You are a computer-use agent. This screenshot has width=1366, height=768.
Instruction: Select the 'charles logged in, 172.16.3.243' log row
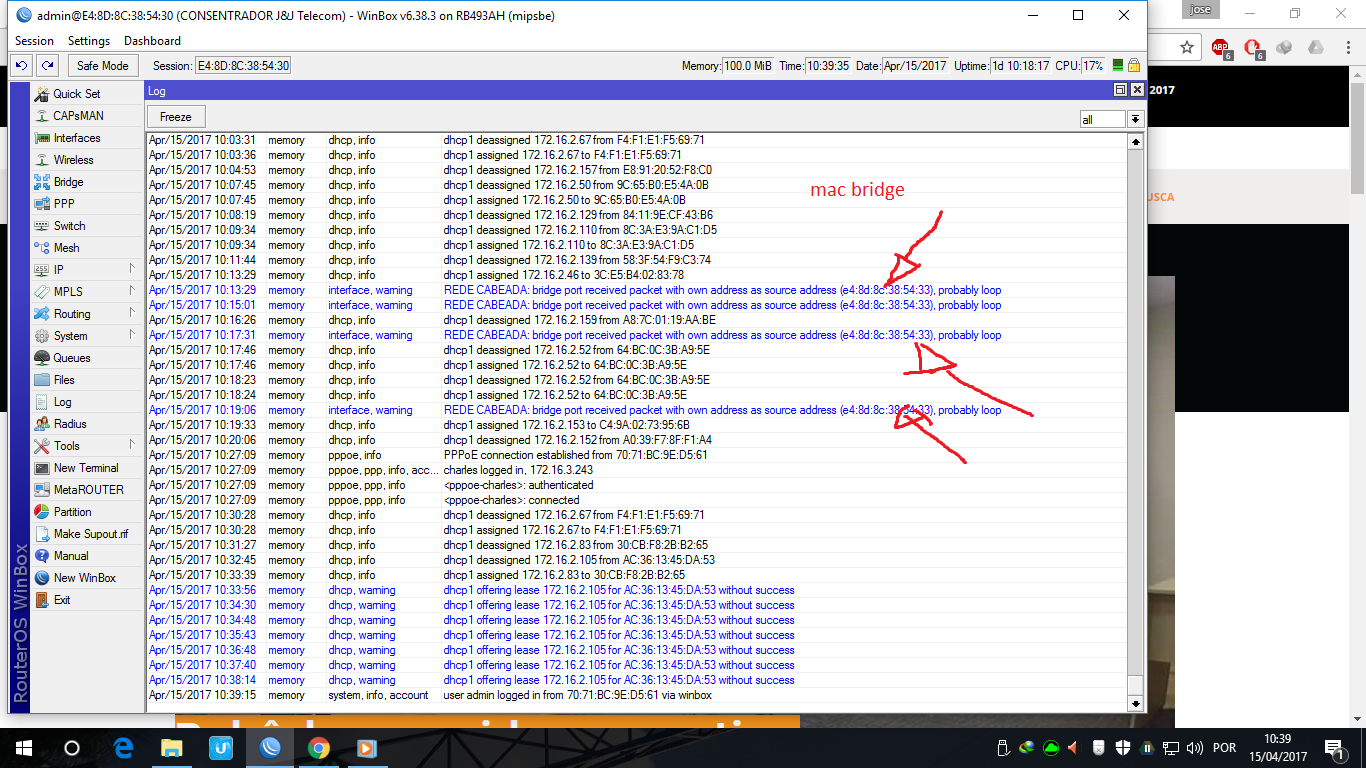[636, 470]
